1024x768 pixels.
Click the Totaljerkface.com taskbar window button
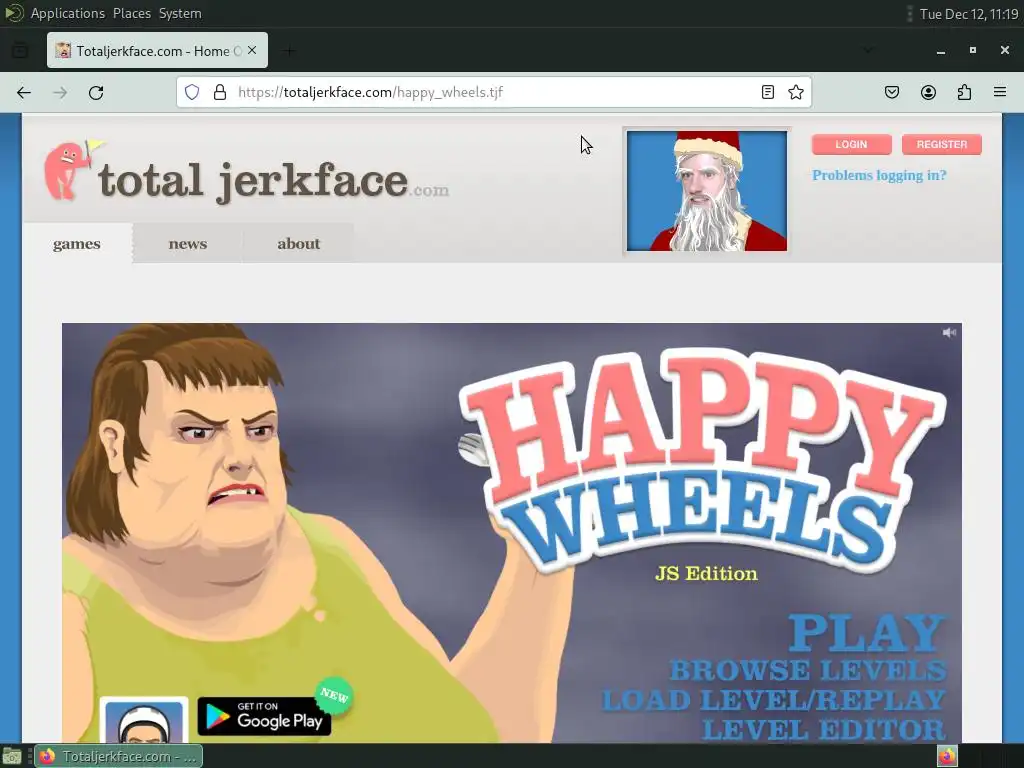(x=119, y=756)
